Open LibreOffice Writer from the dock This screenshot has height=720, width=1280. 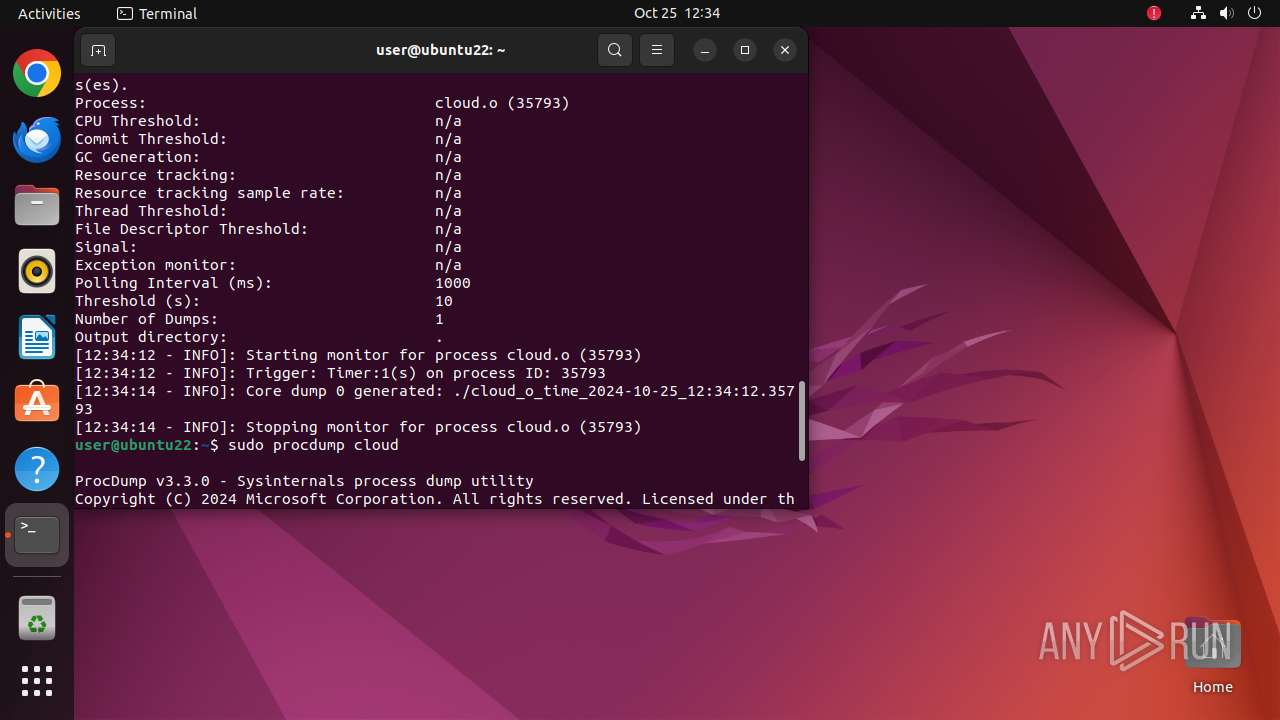[x=37, y=337]
